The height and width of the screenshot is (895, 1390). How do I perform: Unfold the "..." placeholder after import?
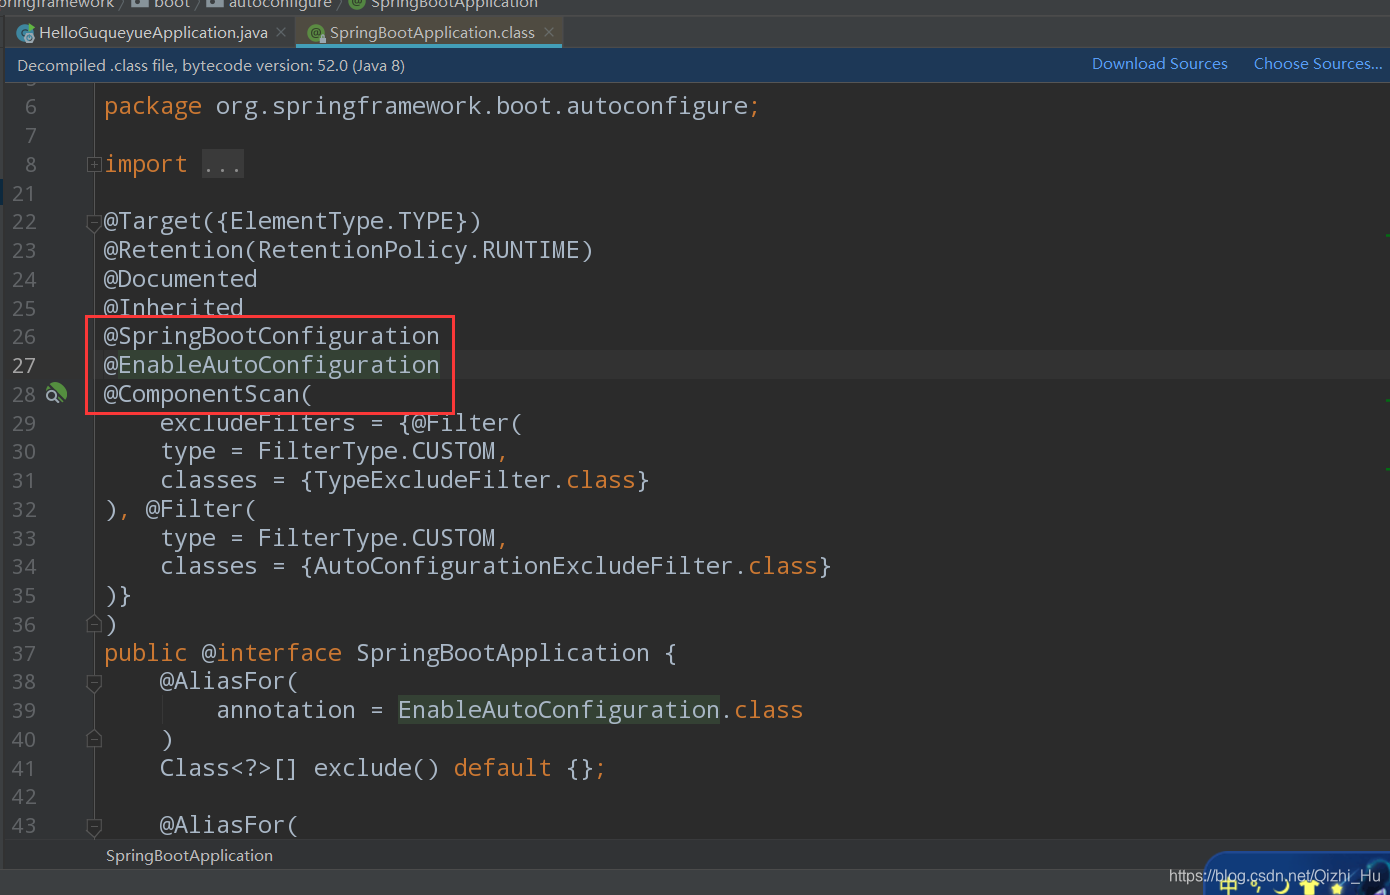(x=222, y=165)
